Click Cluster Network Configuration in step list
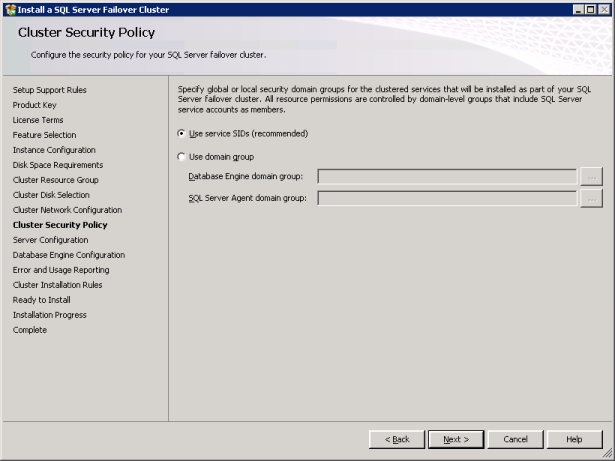 coord(67,210)
